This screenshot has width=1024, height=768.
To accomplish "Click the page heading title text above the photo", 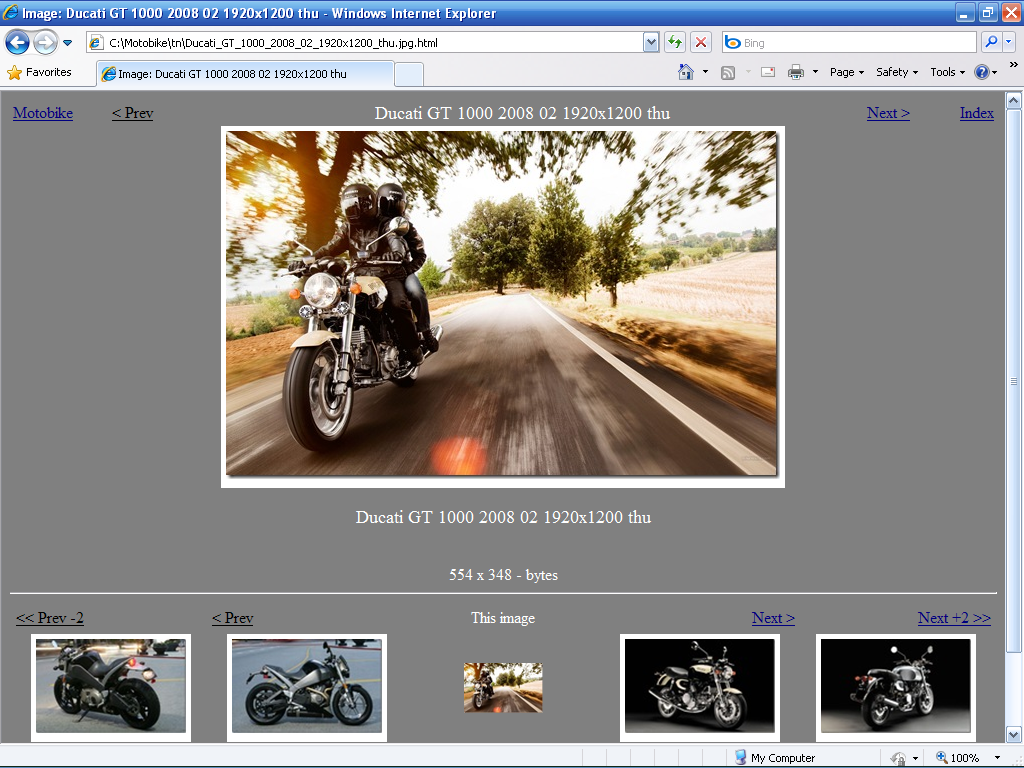I will click(522, 113).
